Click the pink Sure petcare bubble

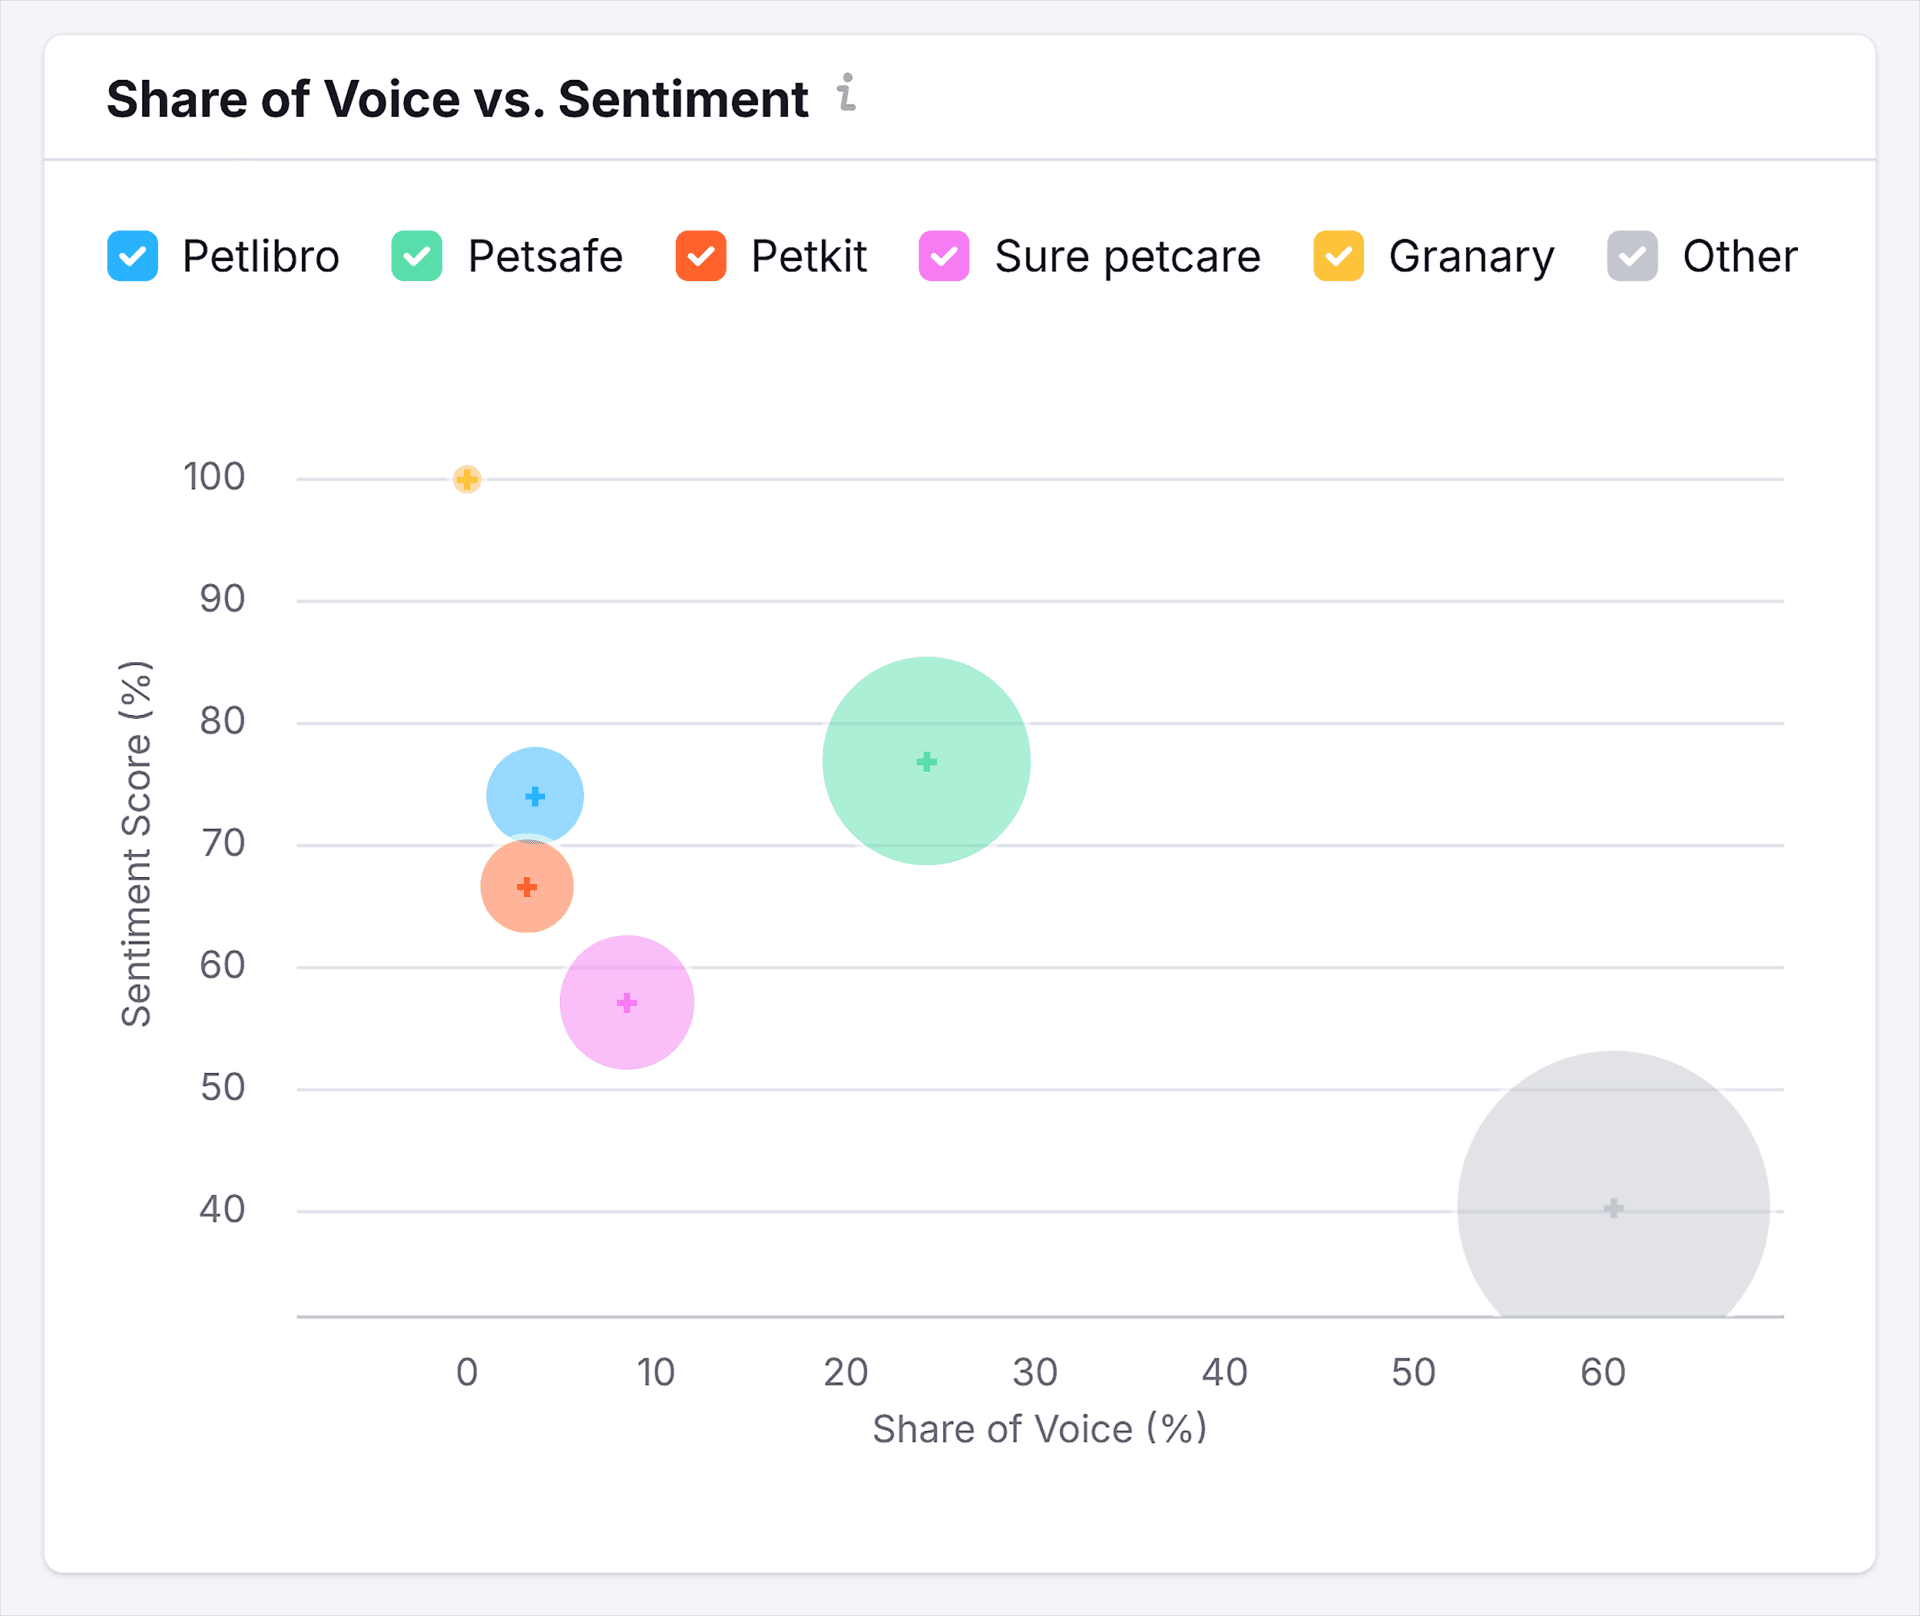click(x=627, y=1003)
